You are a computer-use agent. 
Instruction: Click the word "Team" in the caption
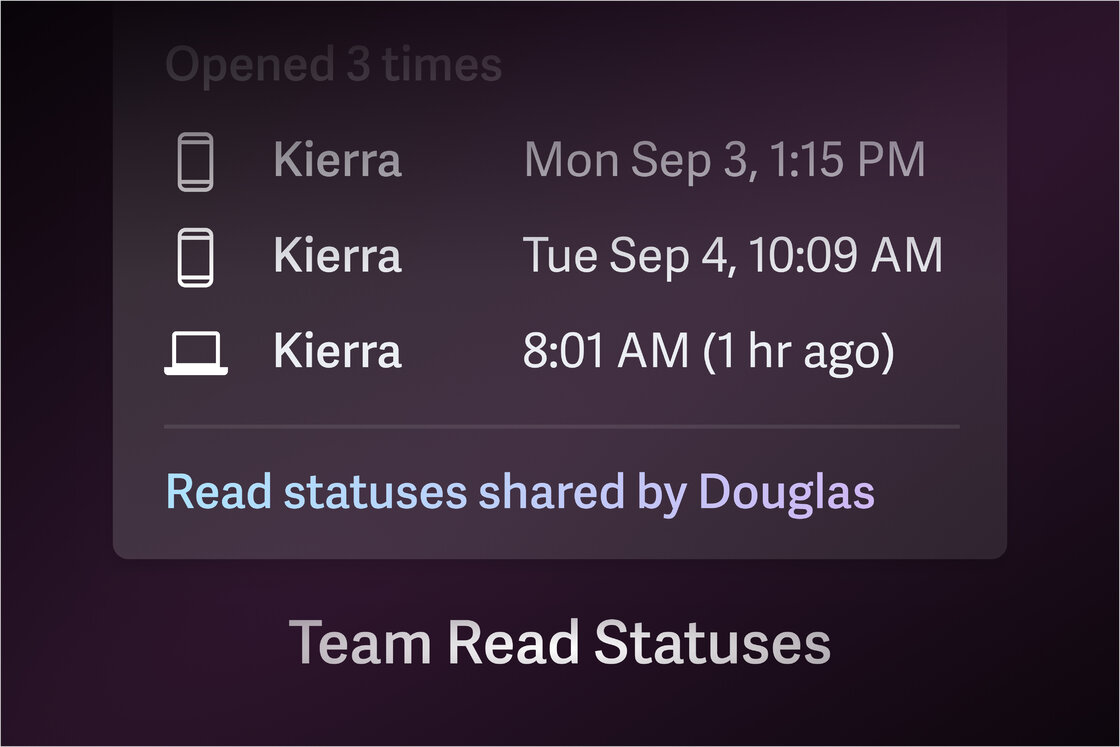point(360,643)
